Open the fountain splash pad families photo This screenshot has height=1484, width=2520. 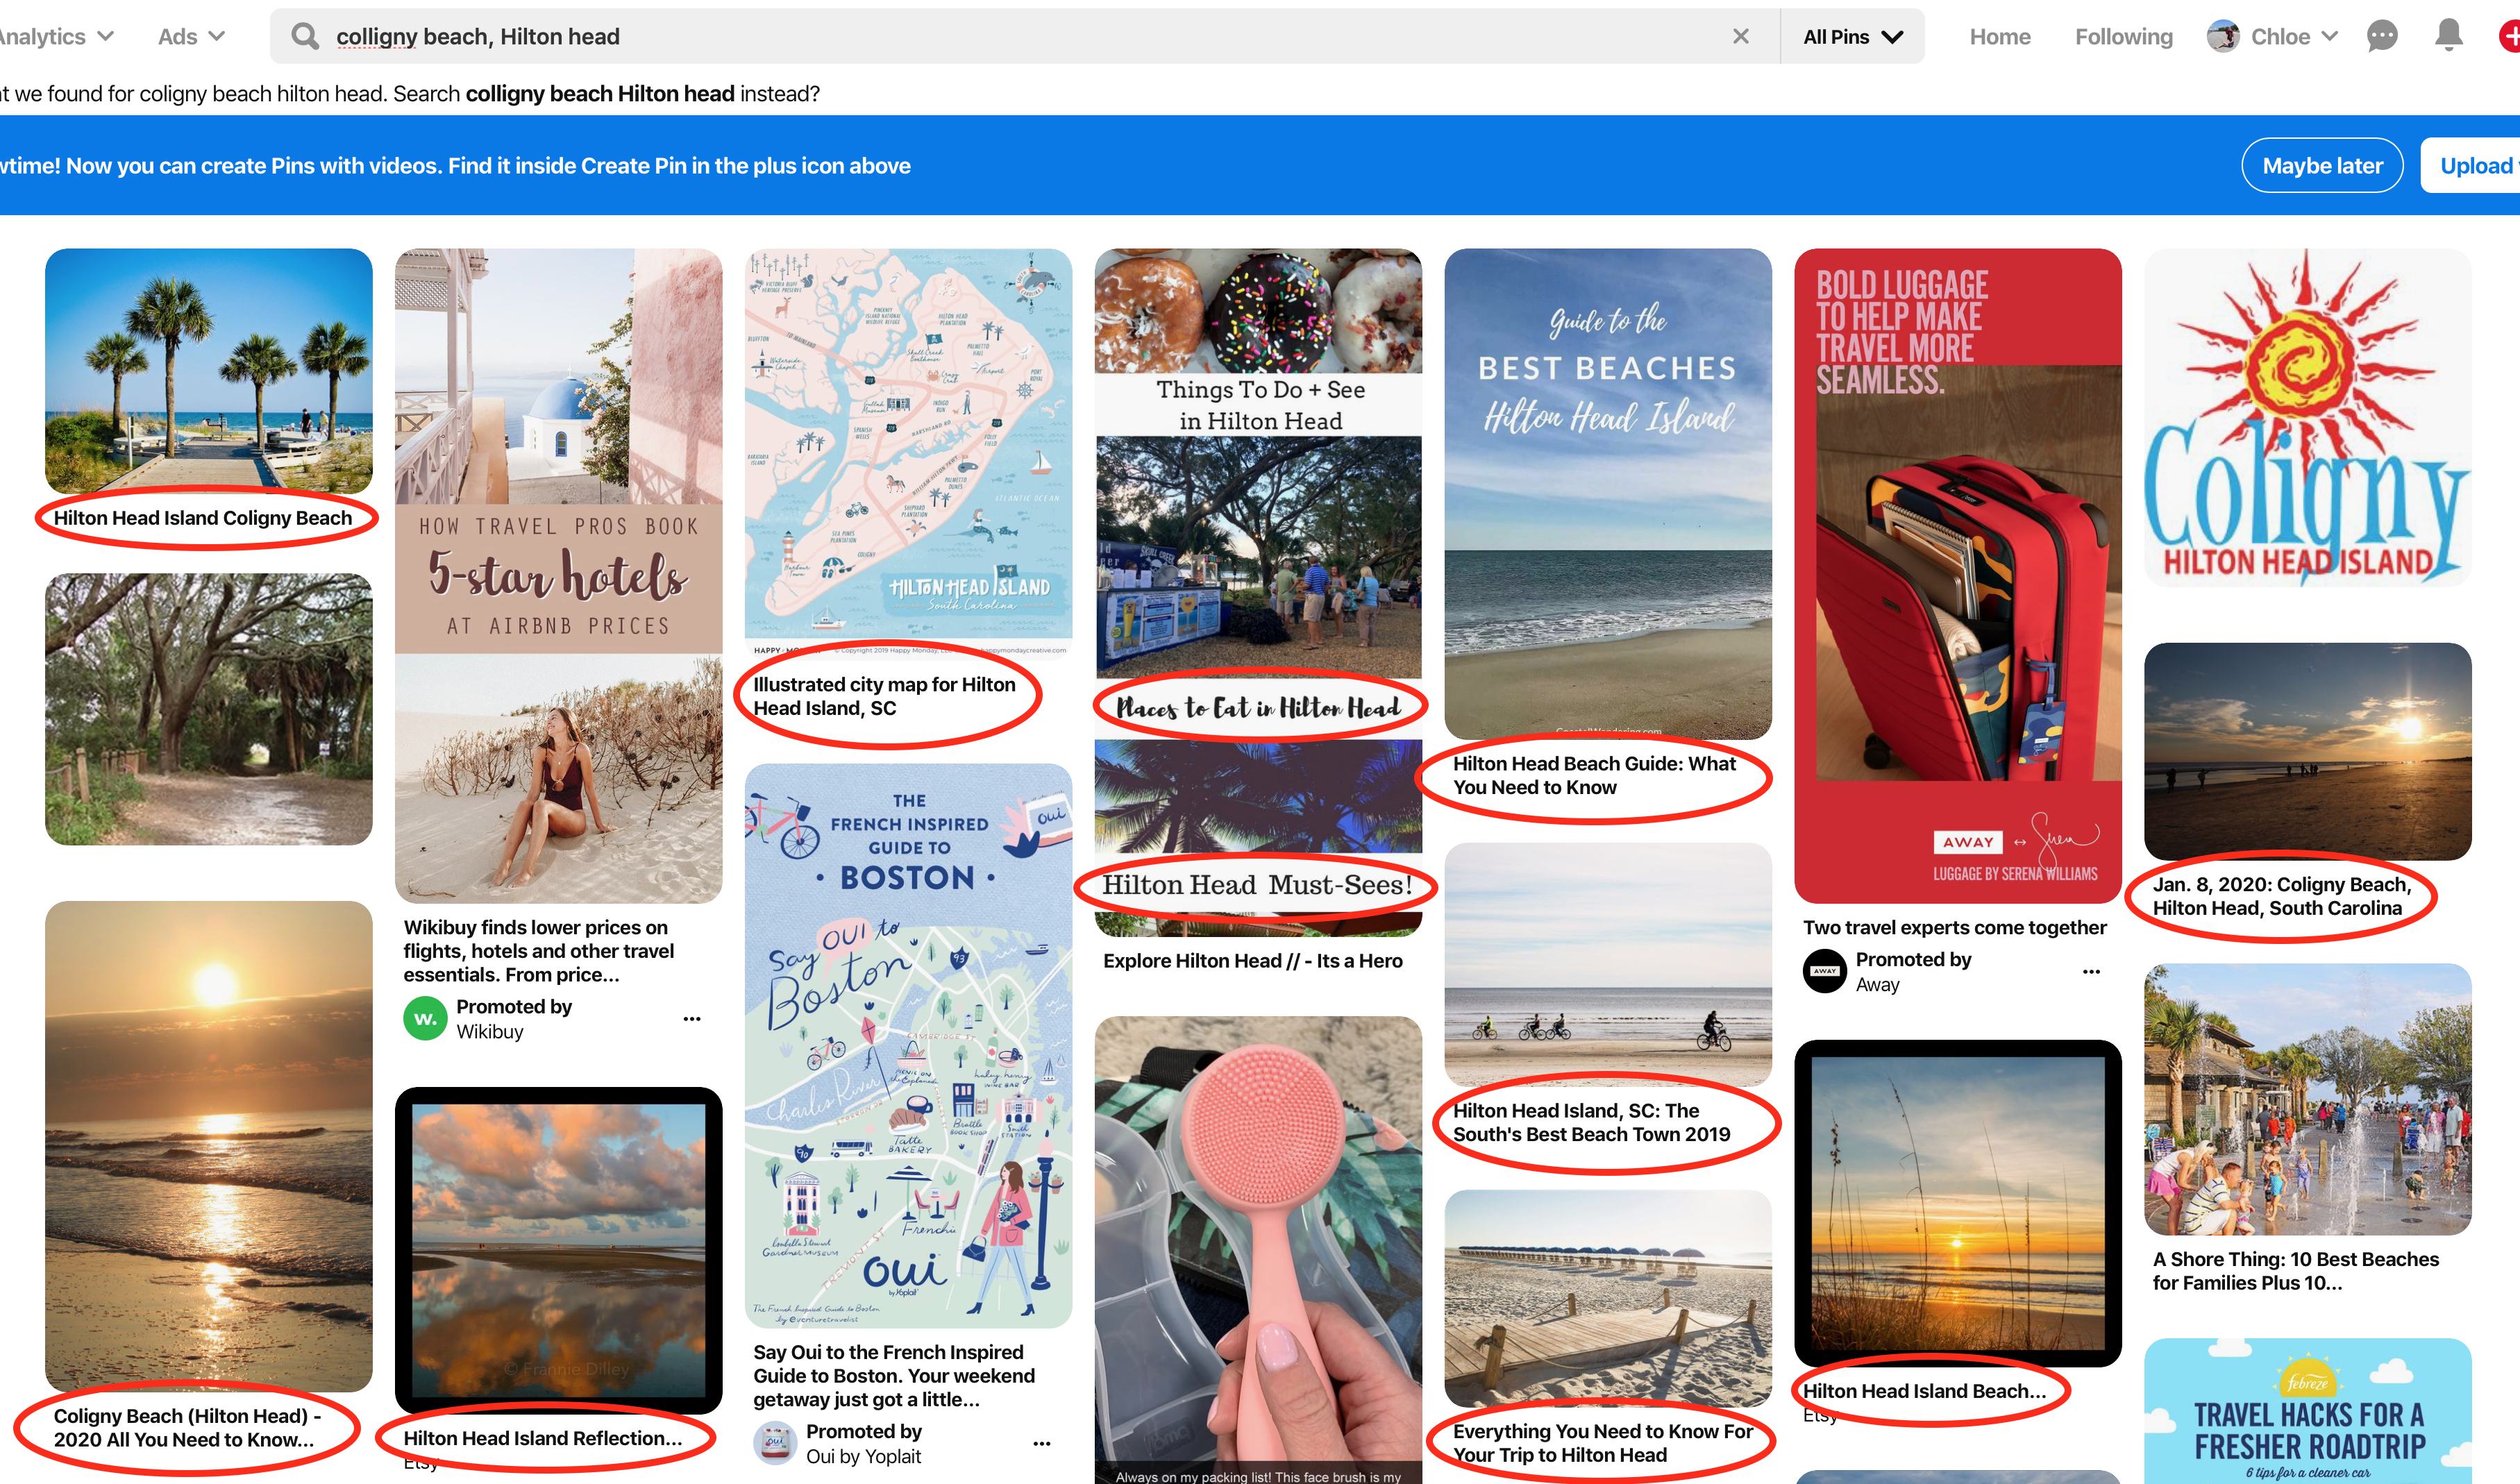[x=2308, y=1099]
